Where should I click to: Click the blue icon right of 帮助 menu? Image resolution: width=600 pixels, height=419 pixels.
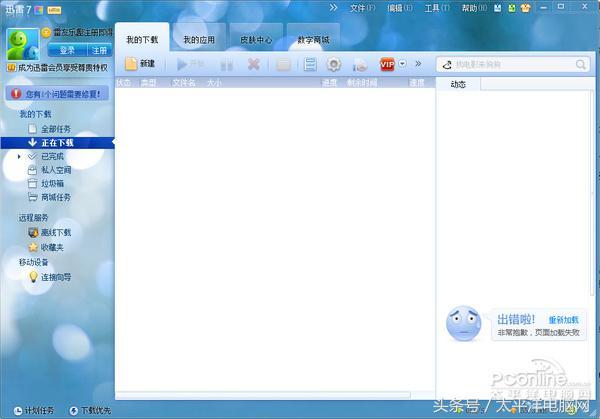tap(497, 8)
